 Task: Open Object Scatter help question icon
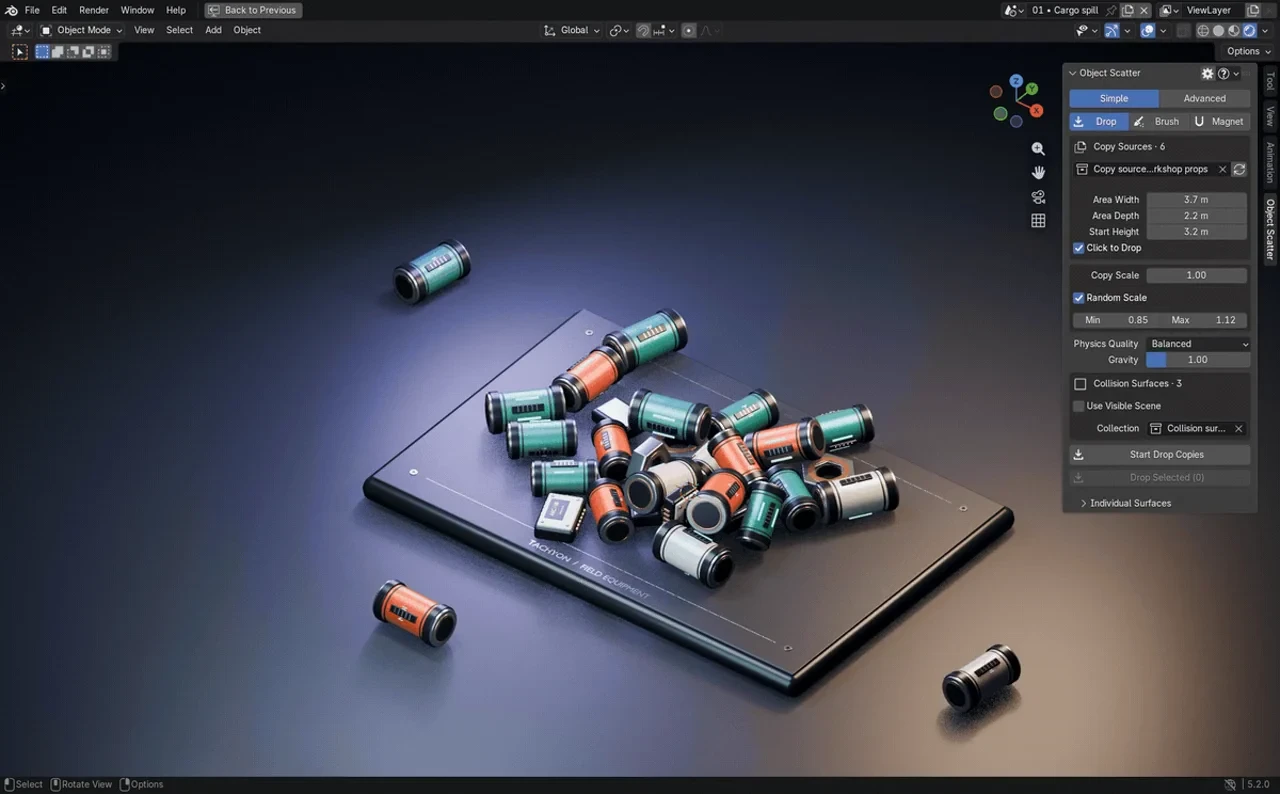coord(1223,73)
